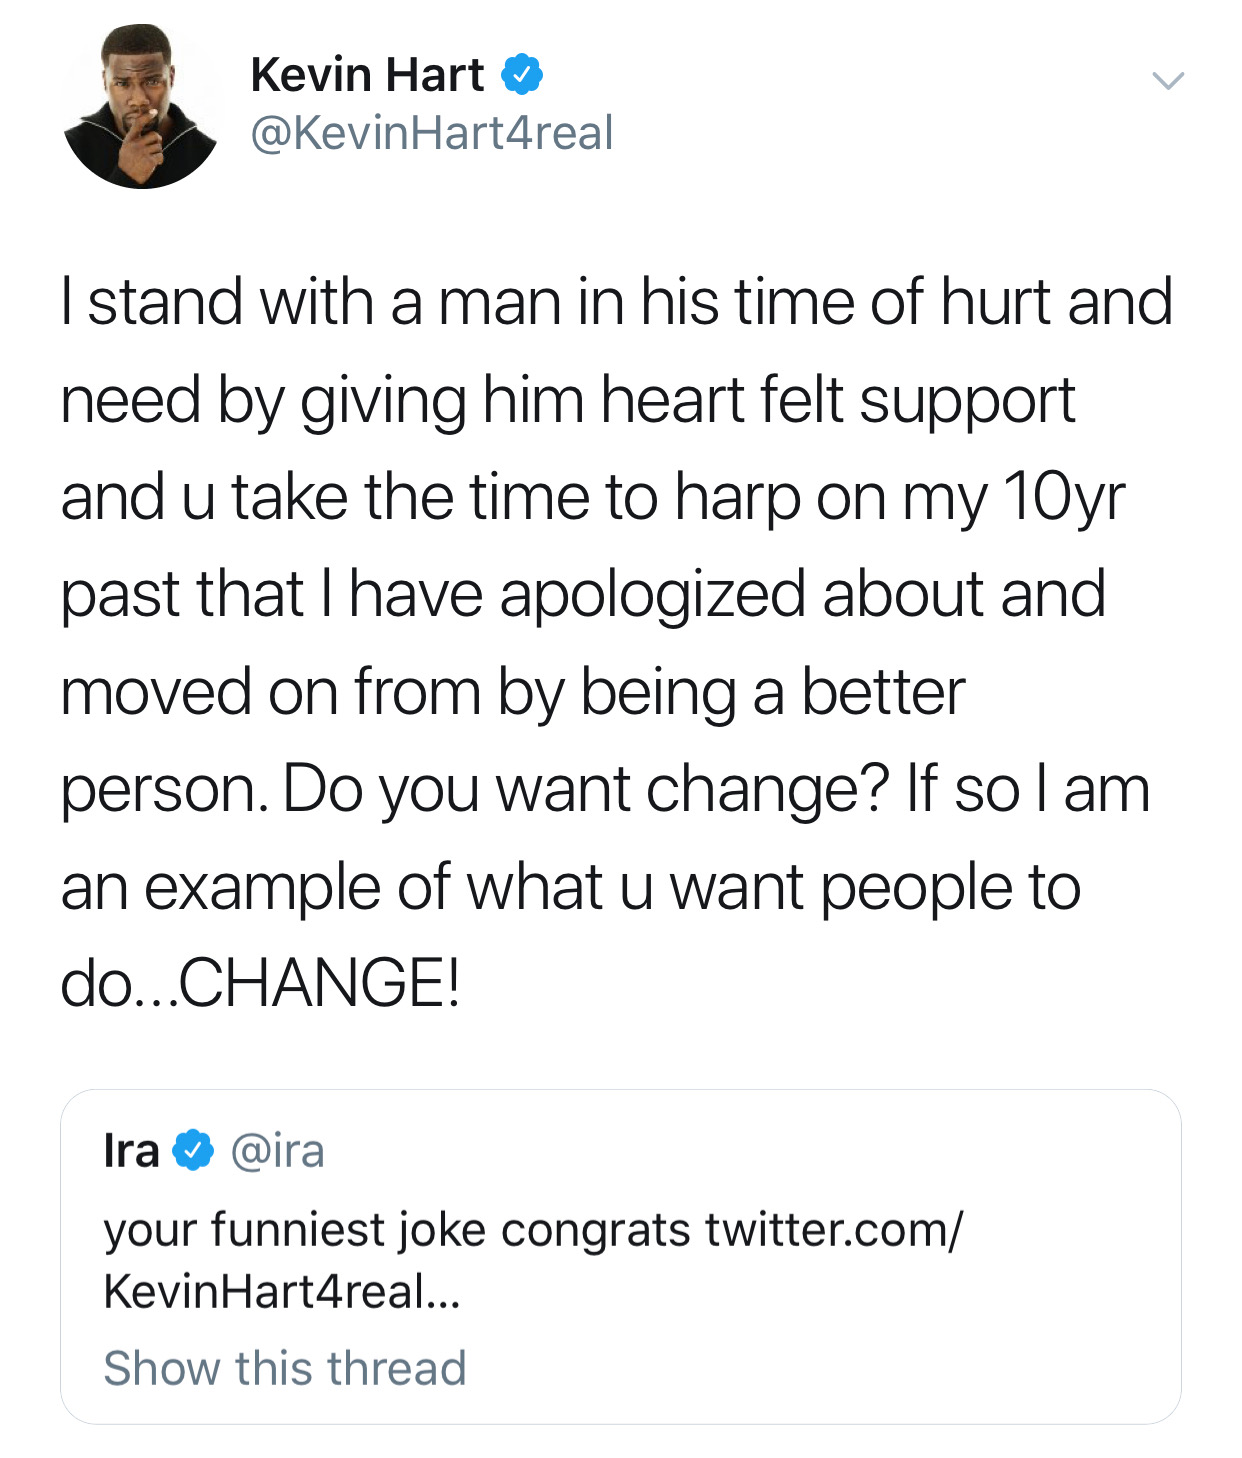Image resolution: width=1242 pixels, height=1458 pixels.
Task: Click "moved on from" in tweet body
Action: click(270, 692)
